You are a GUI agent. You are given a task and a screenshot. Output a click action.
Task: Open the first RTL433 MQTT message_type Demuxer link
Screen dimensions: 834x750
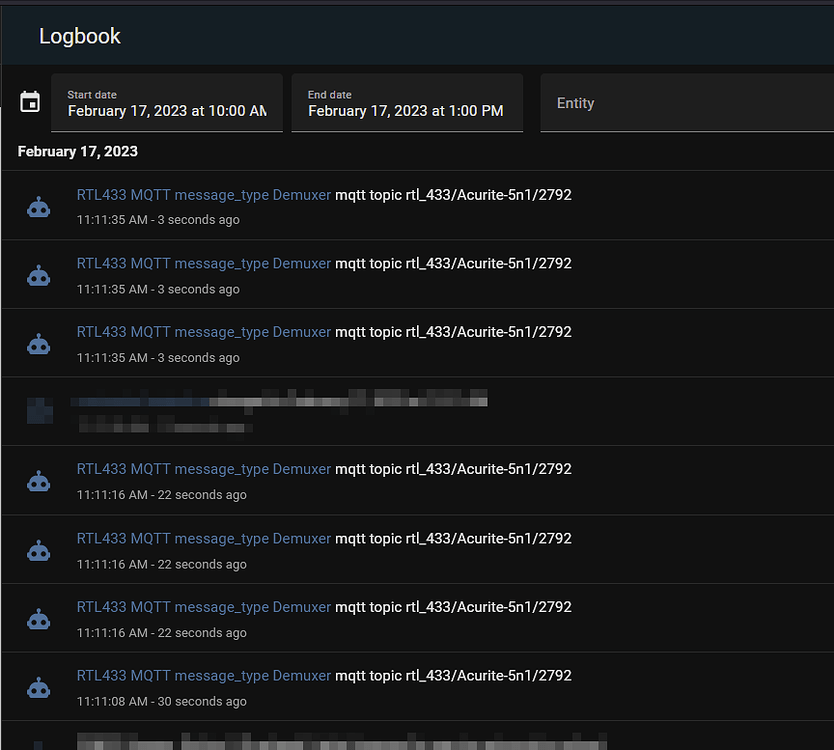click(x=204, y=194)
